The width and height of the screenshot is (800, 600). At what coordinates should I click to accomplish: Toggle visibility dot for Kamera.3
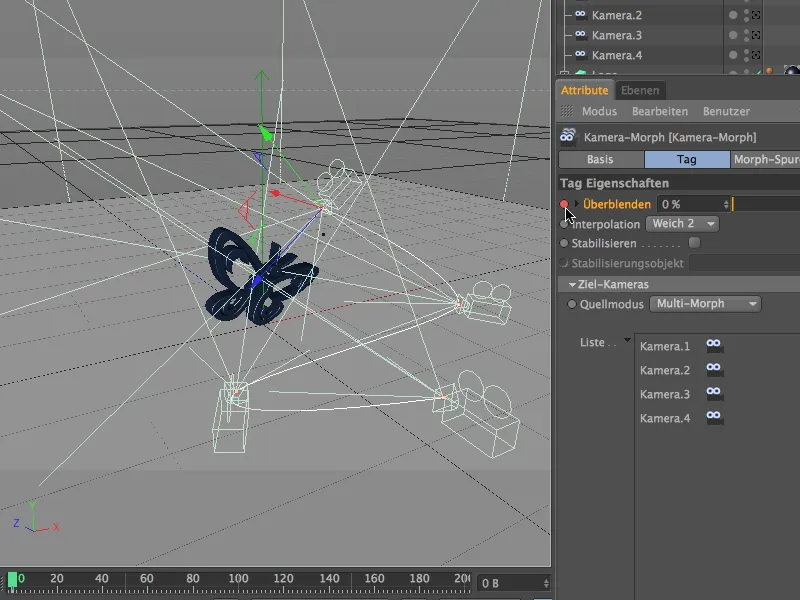pyautogui.click(x=733, y=35)
